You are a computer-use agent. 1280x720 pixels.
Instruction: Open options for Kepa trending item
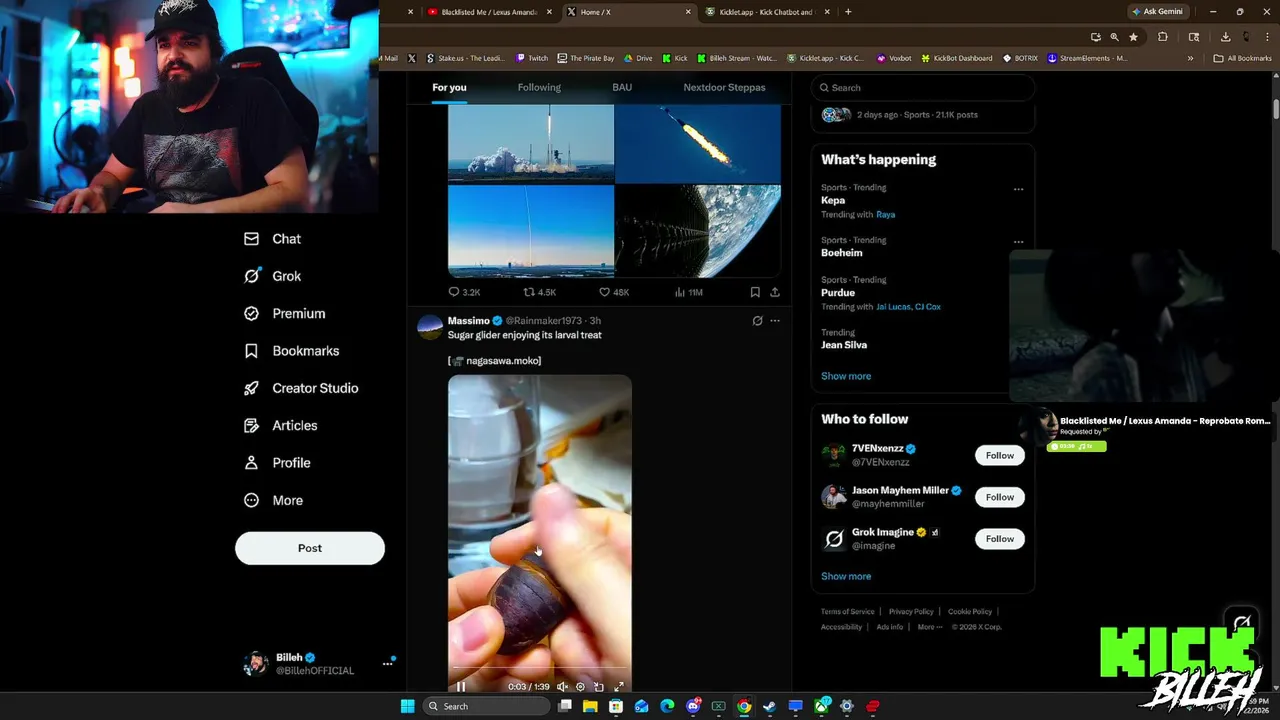click(x=1018, y=189)
